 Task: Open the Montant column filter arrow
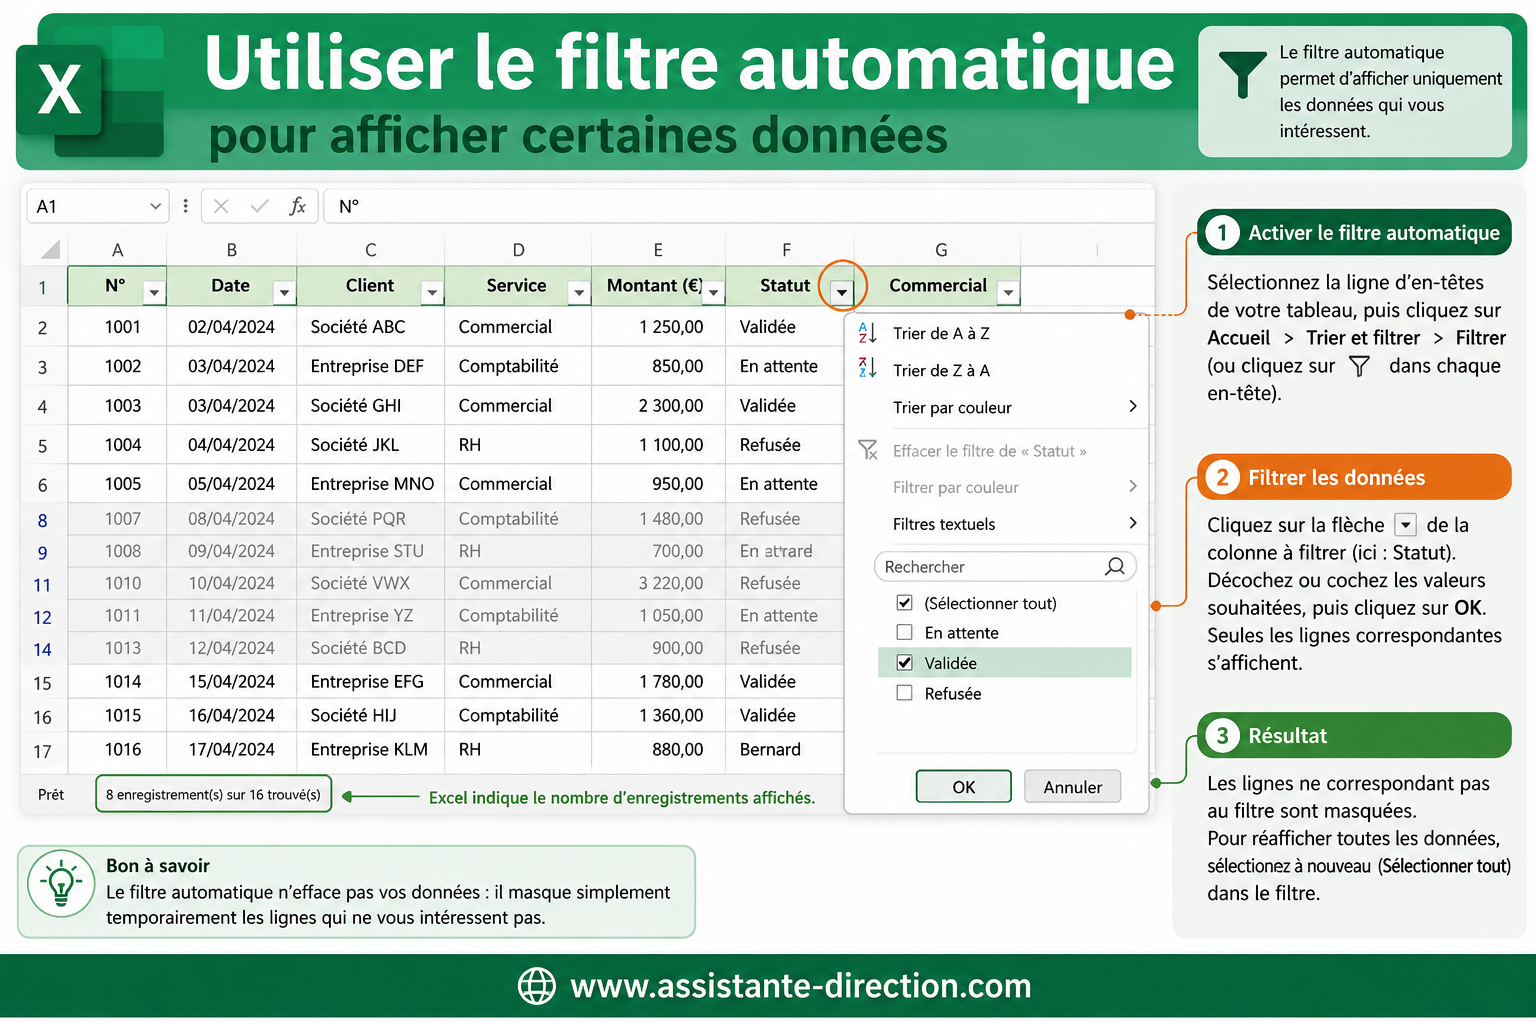pos(713,292)
